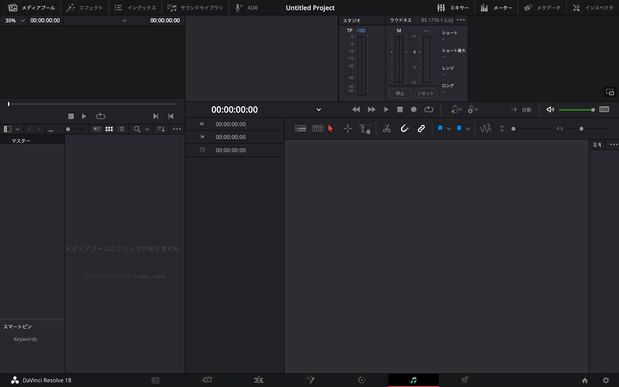Open the timecode options dropdown chevron
Viewport: 619px width, 387px height.
[319, 110]
